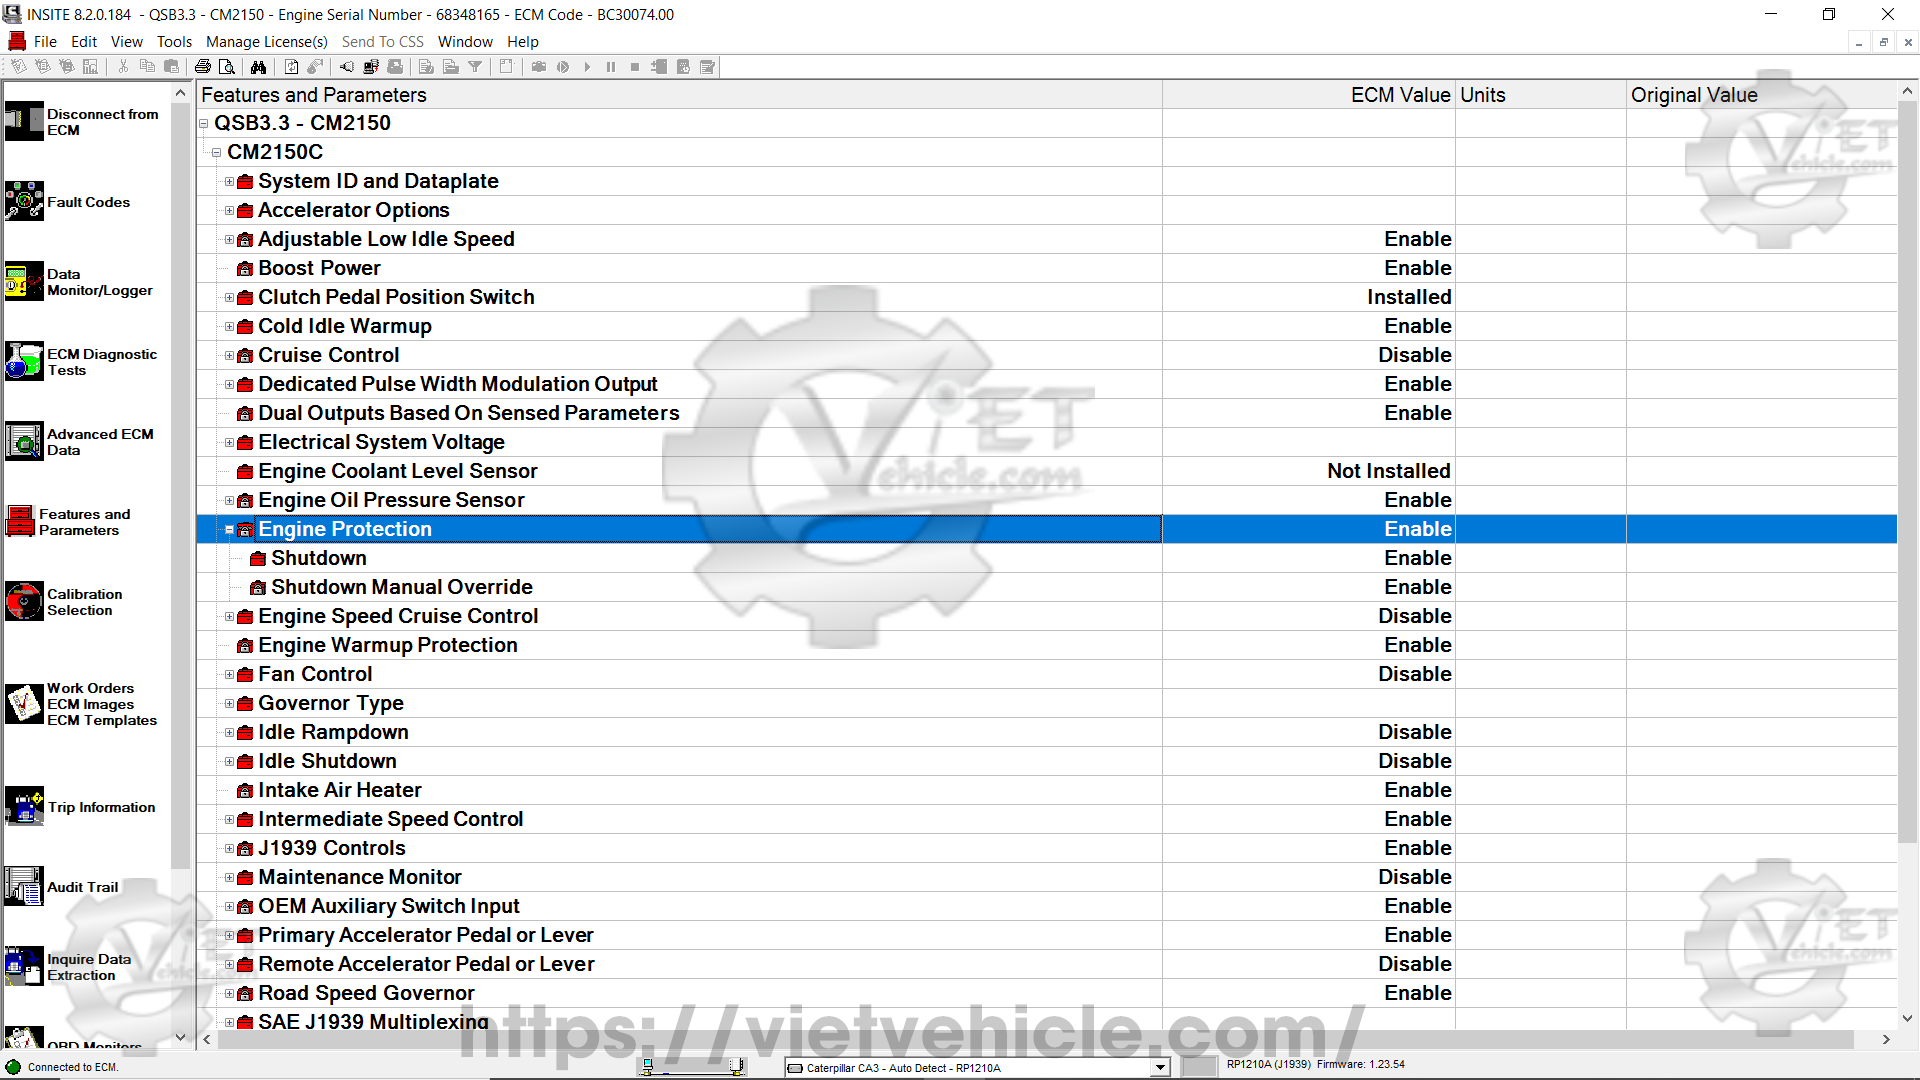1920x1080 pixels.
Task: Expand the Cruise Control node
Action: pos(229,356)
